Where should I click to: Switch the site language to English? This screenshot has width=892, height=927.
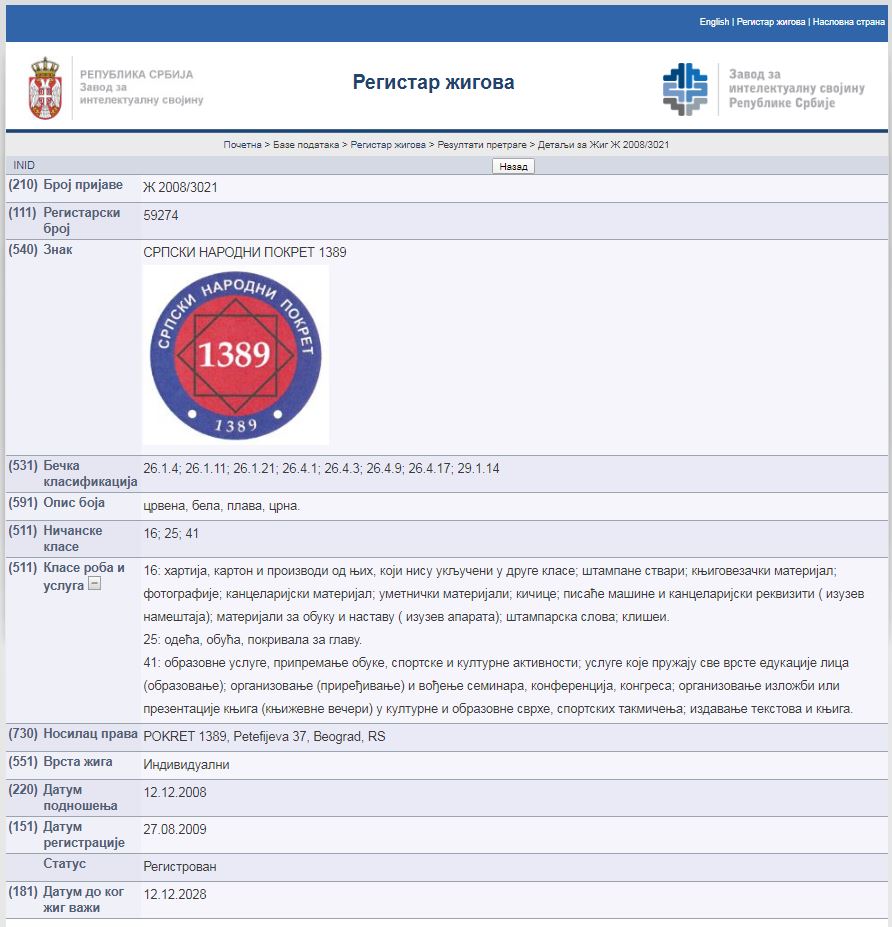(714, 22)
